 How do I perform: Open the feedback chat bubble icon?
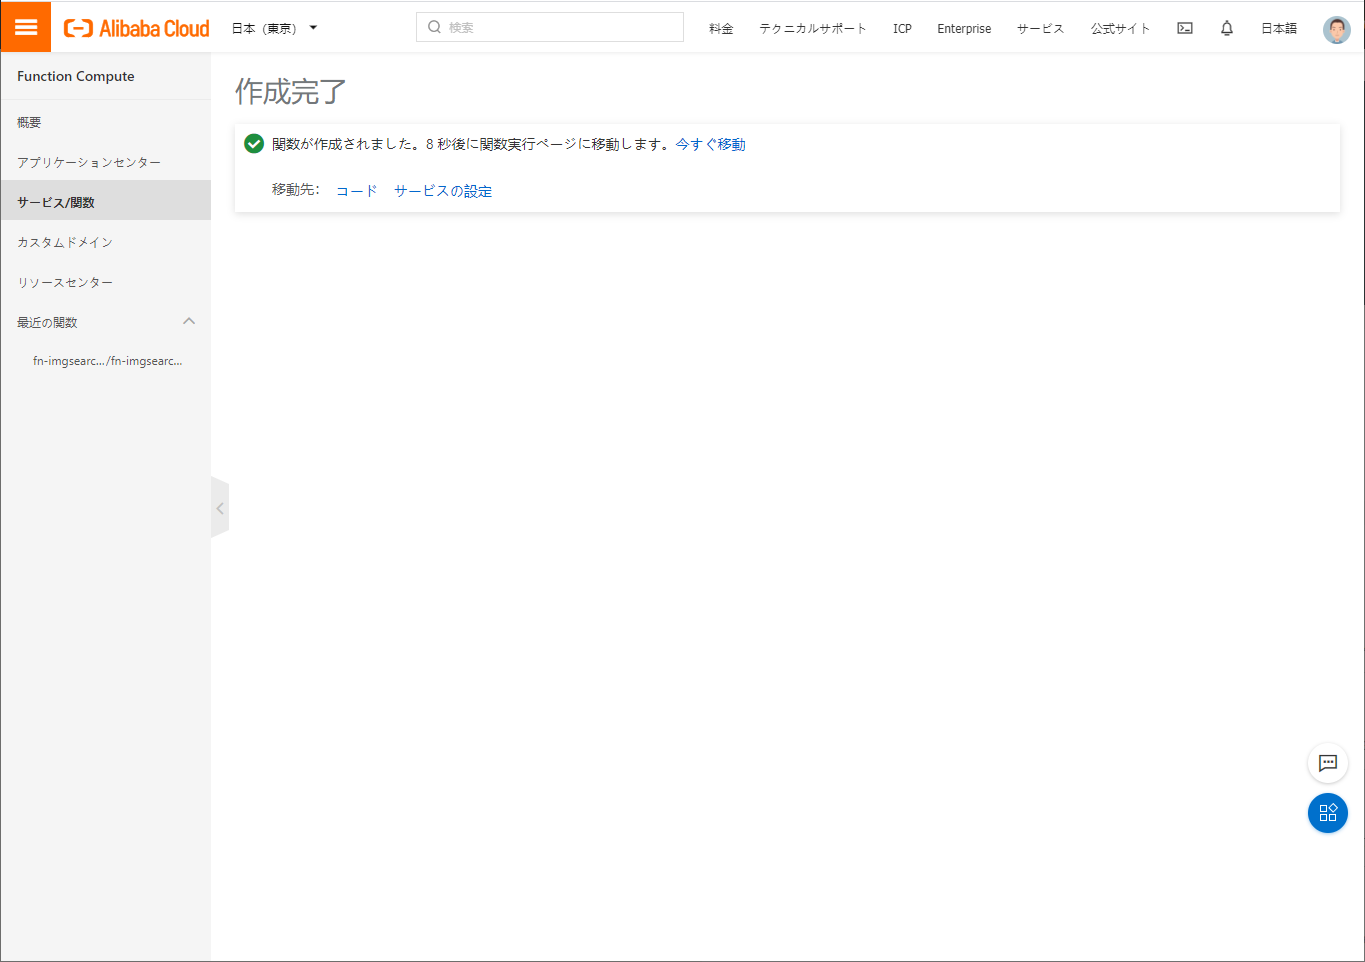pyautogui.click(x=1327, y=763)
